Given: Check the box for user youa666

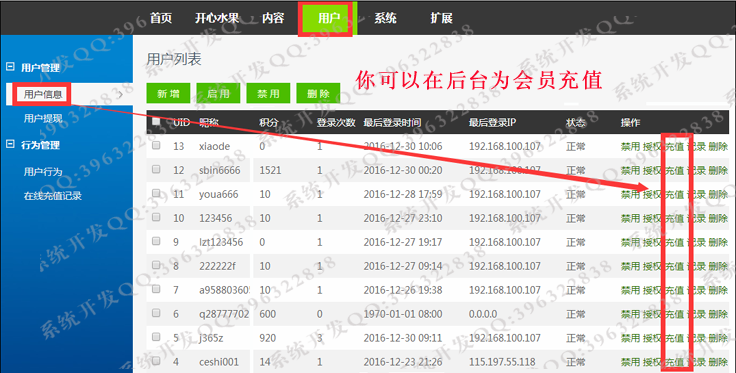Looking at the screenshot, I should point(156,193).
